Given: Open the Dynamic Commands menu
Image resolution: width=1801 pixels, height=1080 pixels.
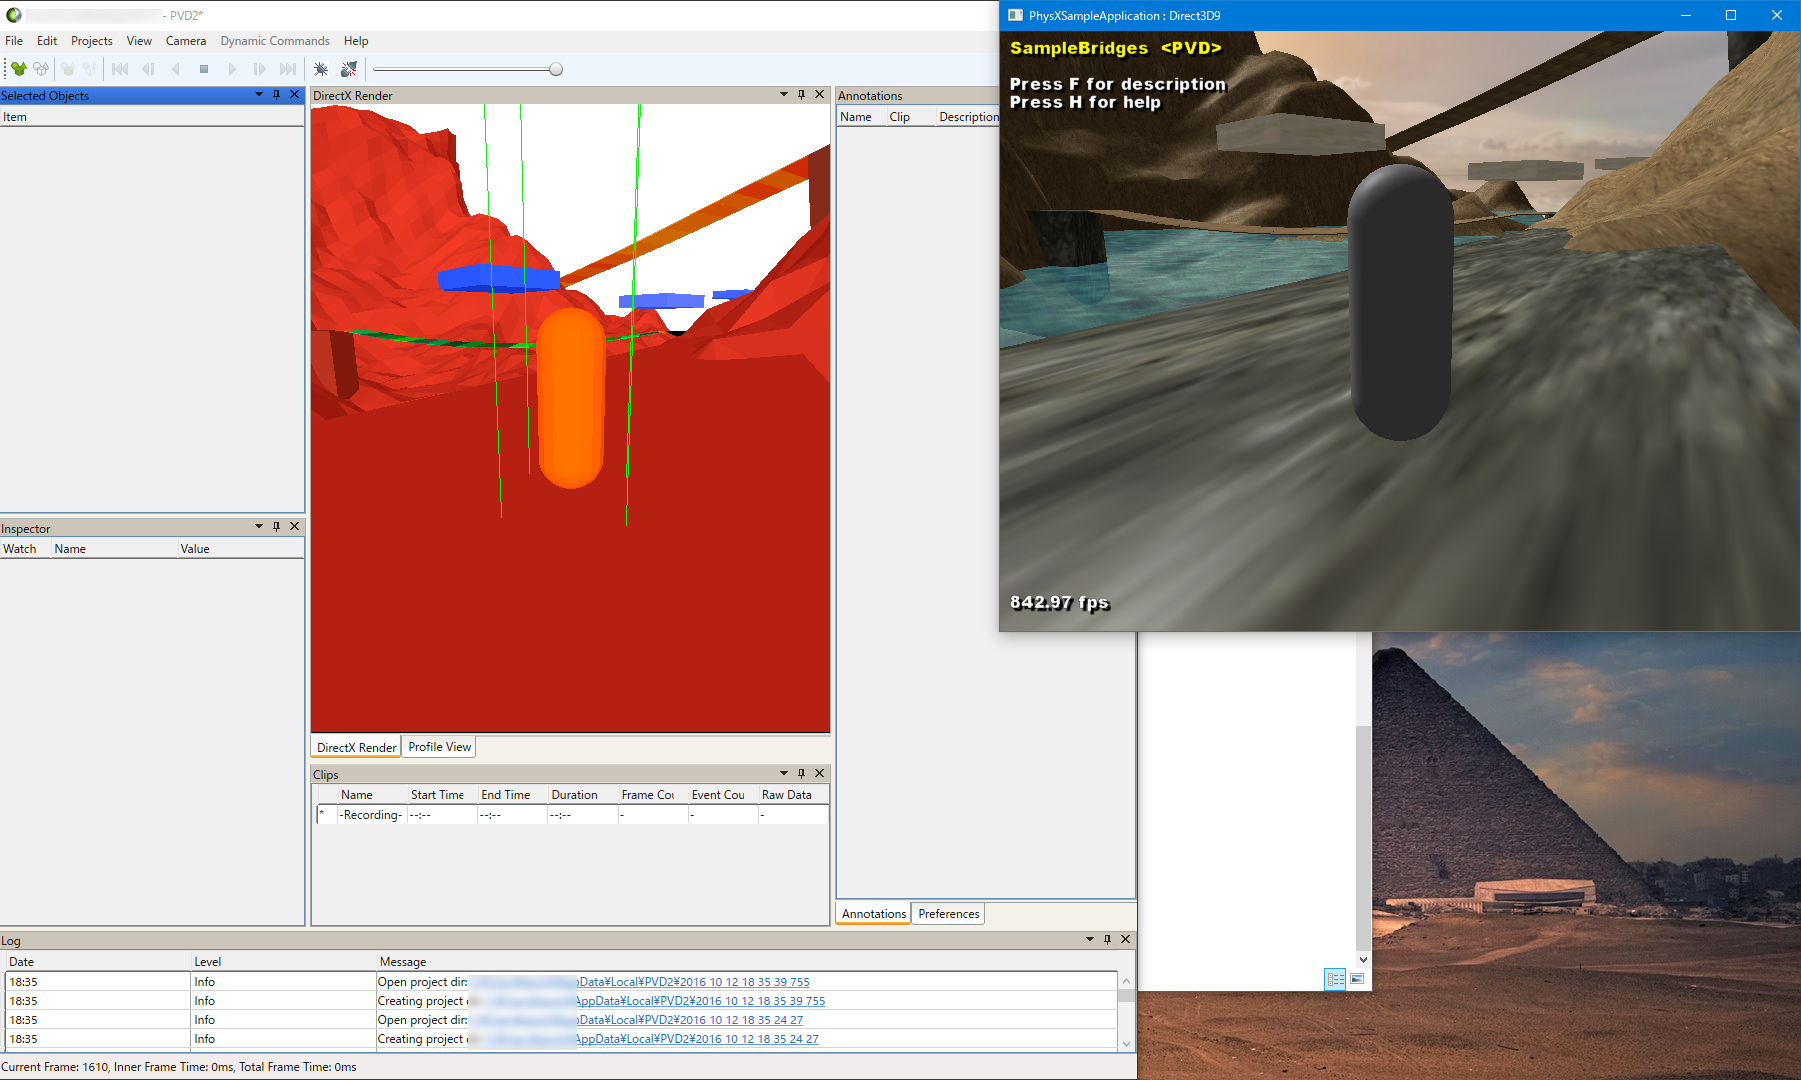Looking at the screenshot, I should coord(274,41).
